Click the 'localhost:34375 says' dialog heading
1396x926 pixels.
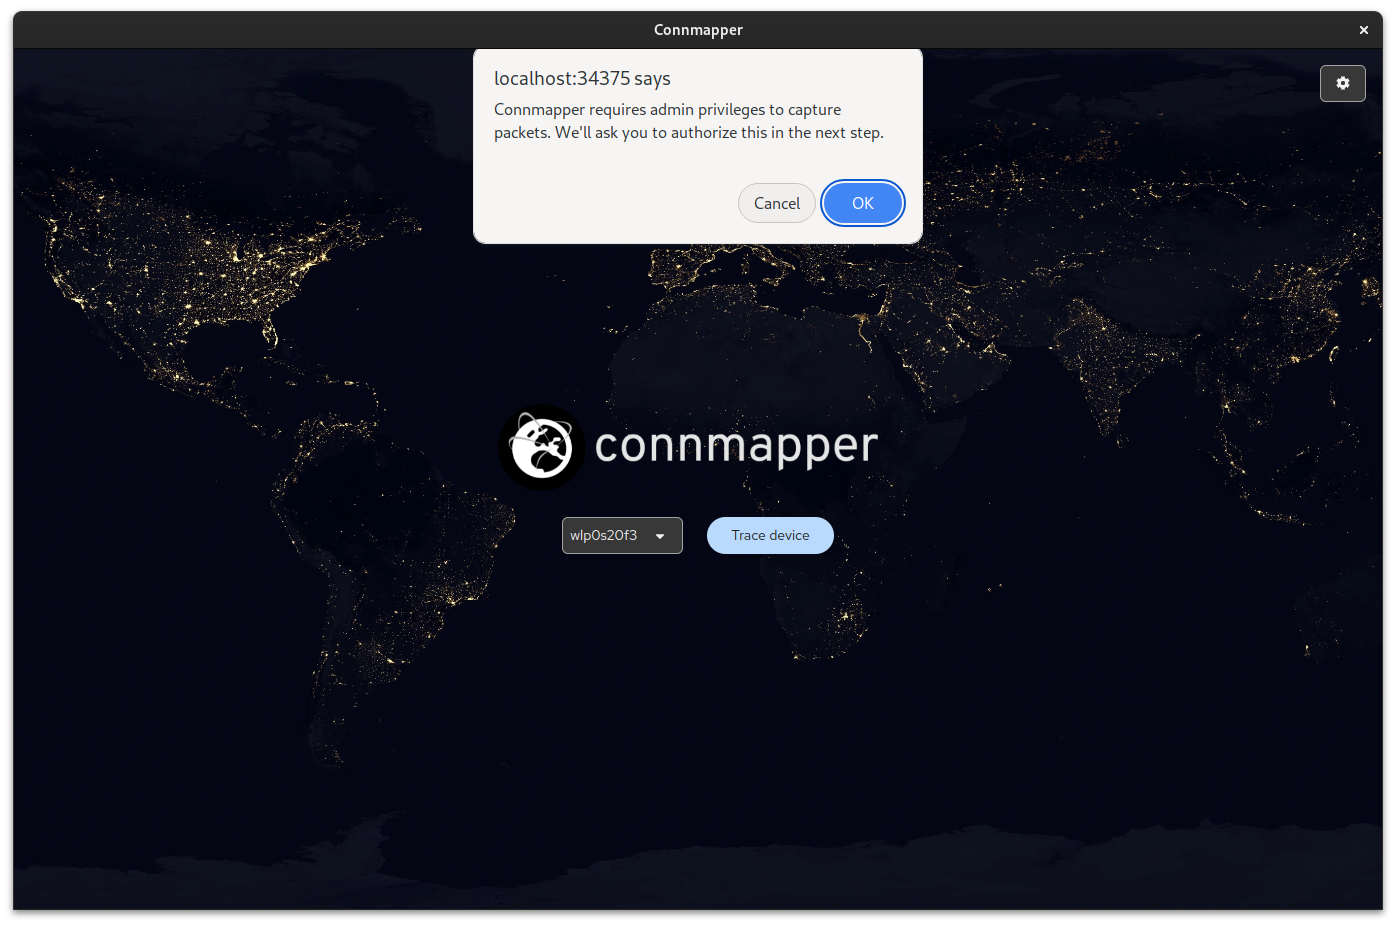click(x=582, y=78)
